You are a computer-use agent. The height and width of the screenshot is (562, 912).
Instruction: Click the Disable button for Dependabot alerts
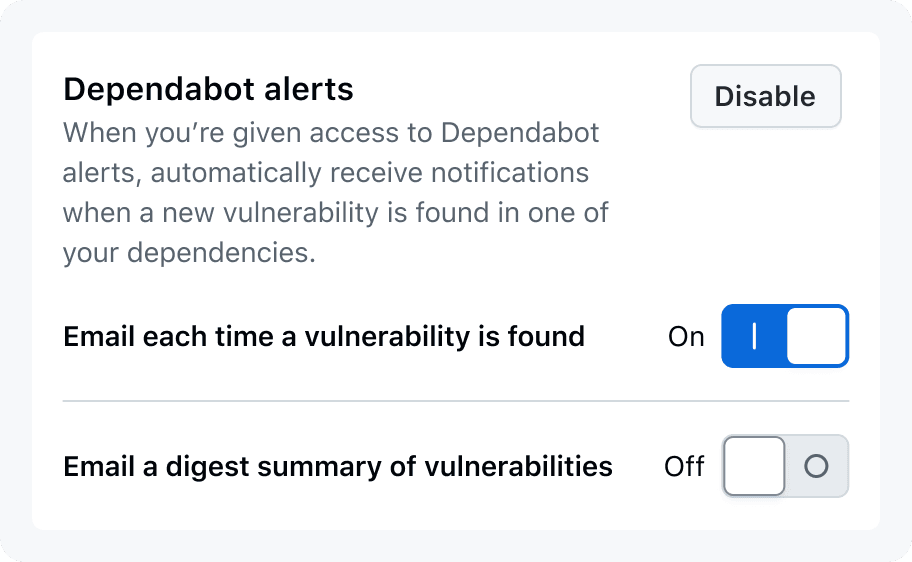[765, 97]
